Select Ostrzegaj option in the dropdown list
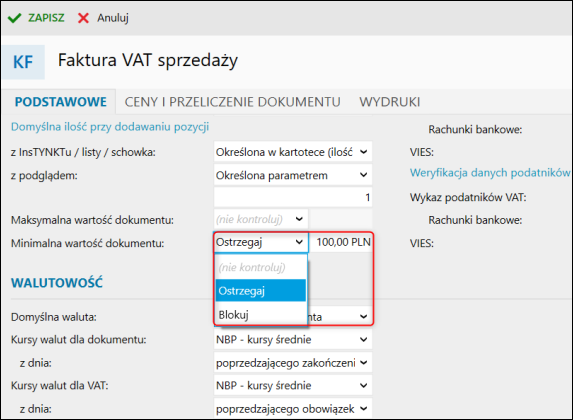Image resolution: width=573 pixels, height=420 pixels. 261,291
